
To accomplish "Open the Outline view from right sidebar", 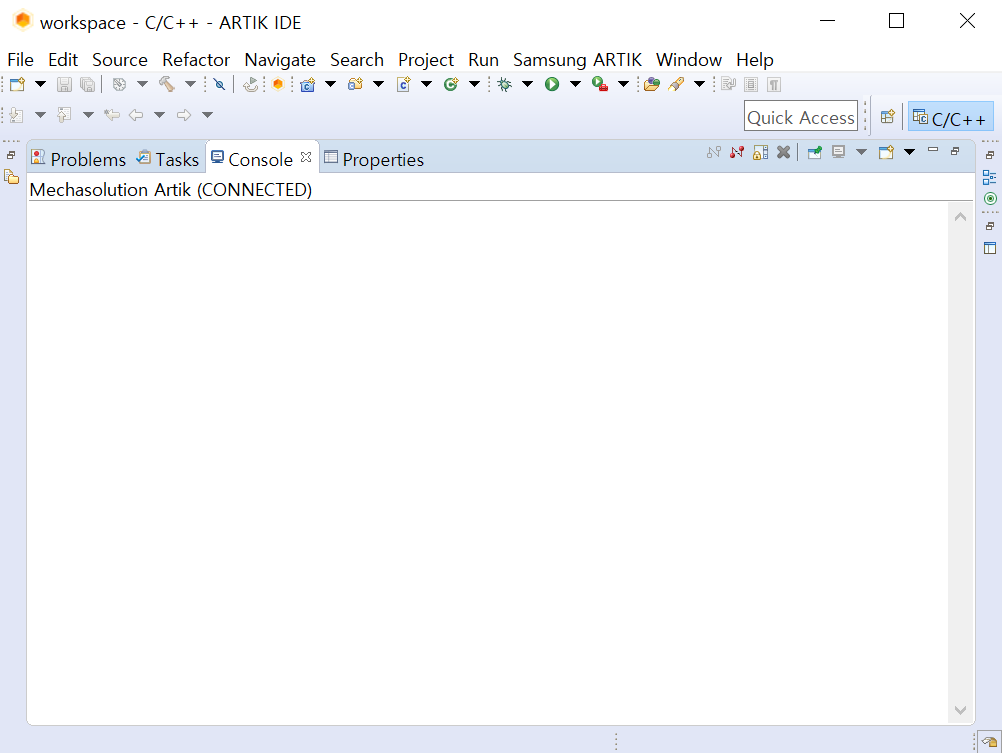I will tap(989, 177).
